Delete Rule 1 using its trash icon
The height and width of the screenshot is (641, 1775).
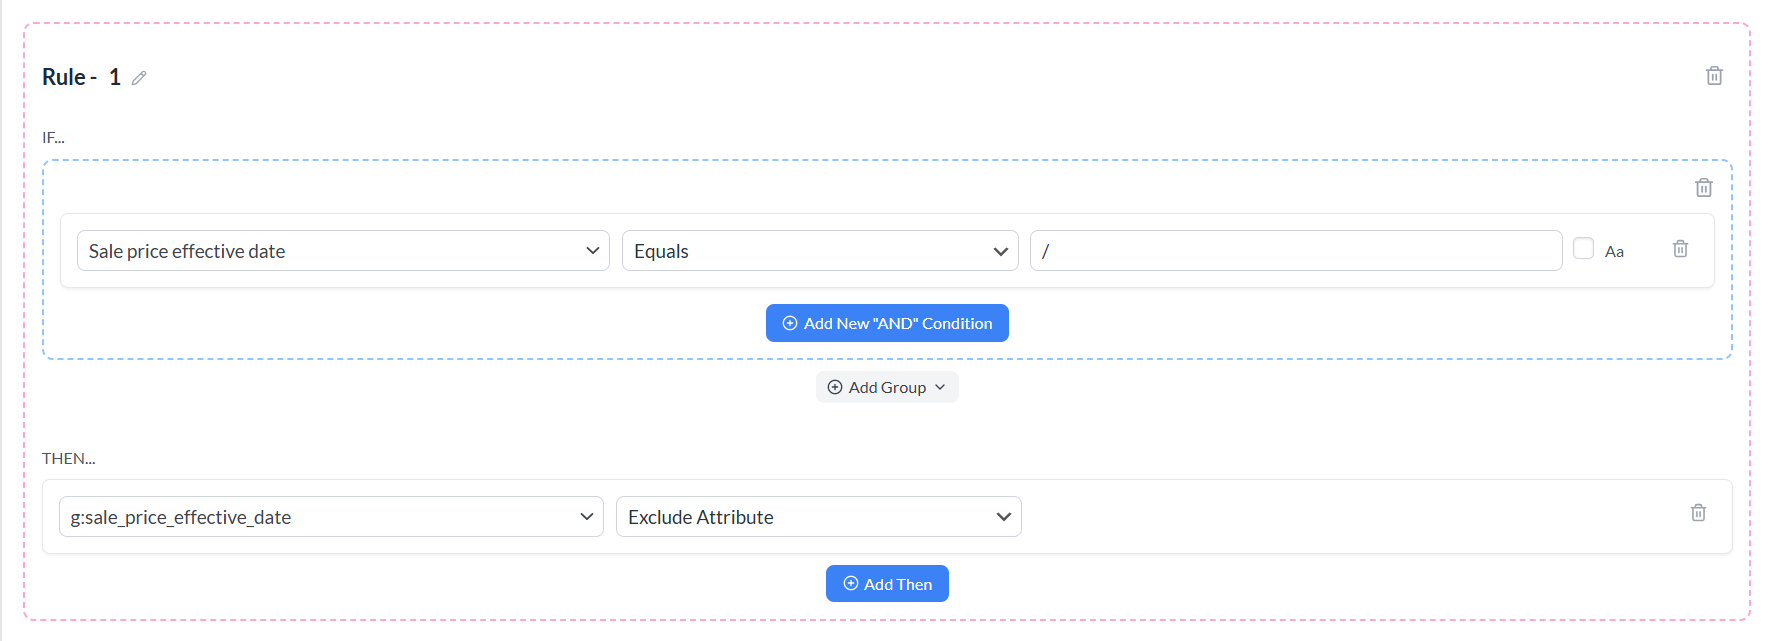(x=1714, y=76)
